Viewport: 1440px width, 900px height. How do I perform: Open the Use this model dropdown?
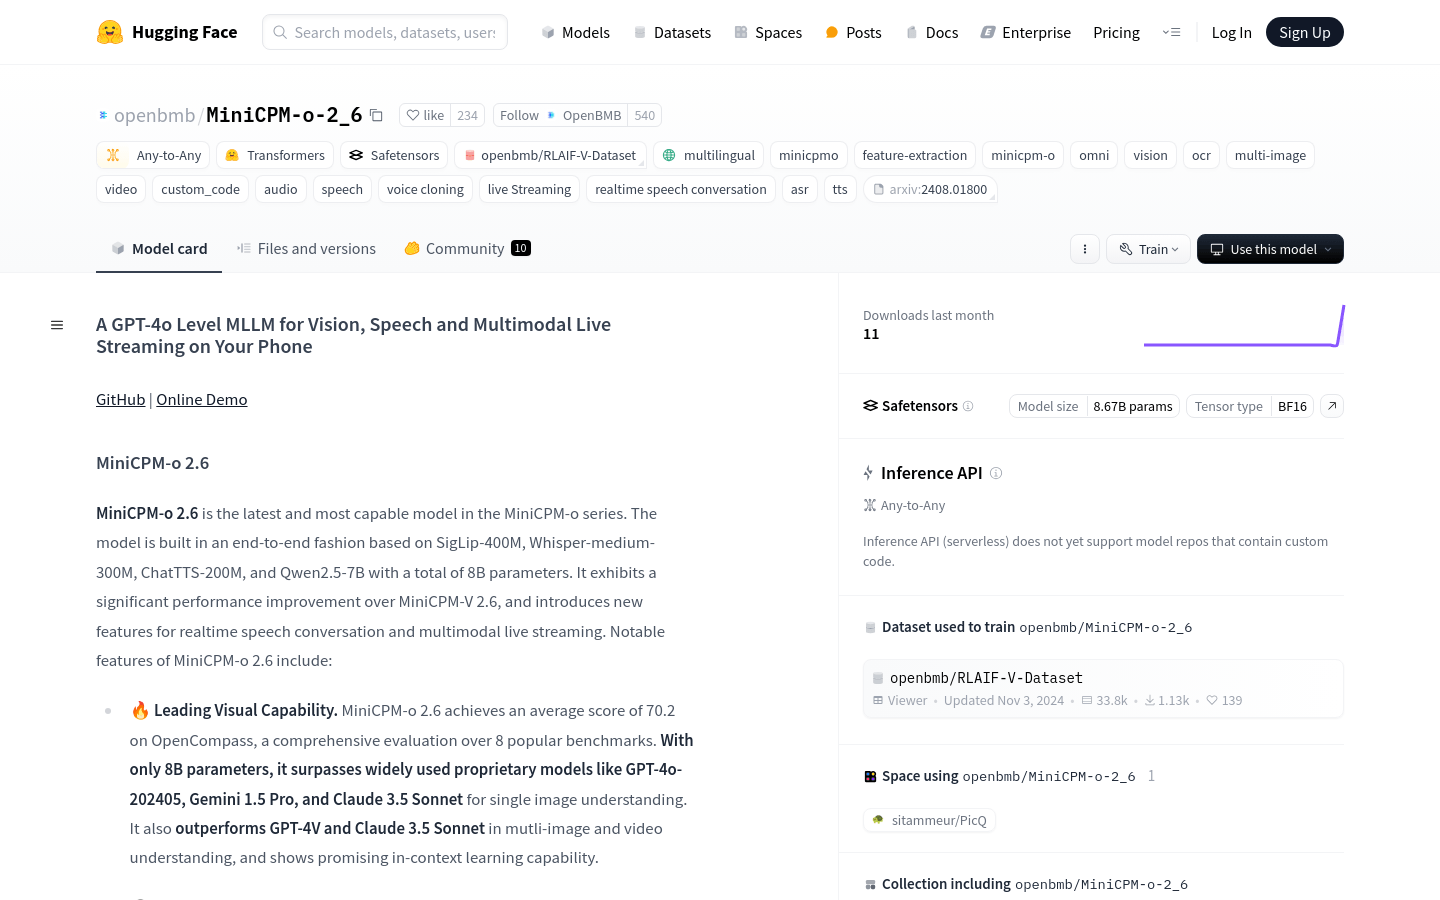[x=1270, y=249]
